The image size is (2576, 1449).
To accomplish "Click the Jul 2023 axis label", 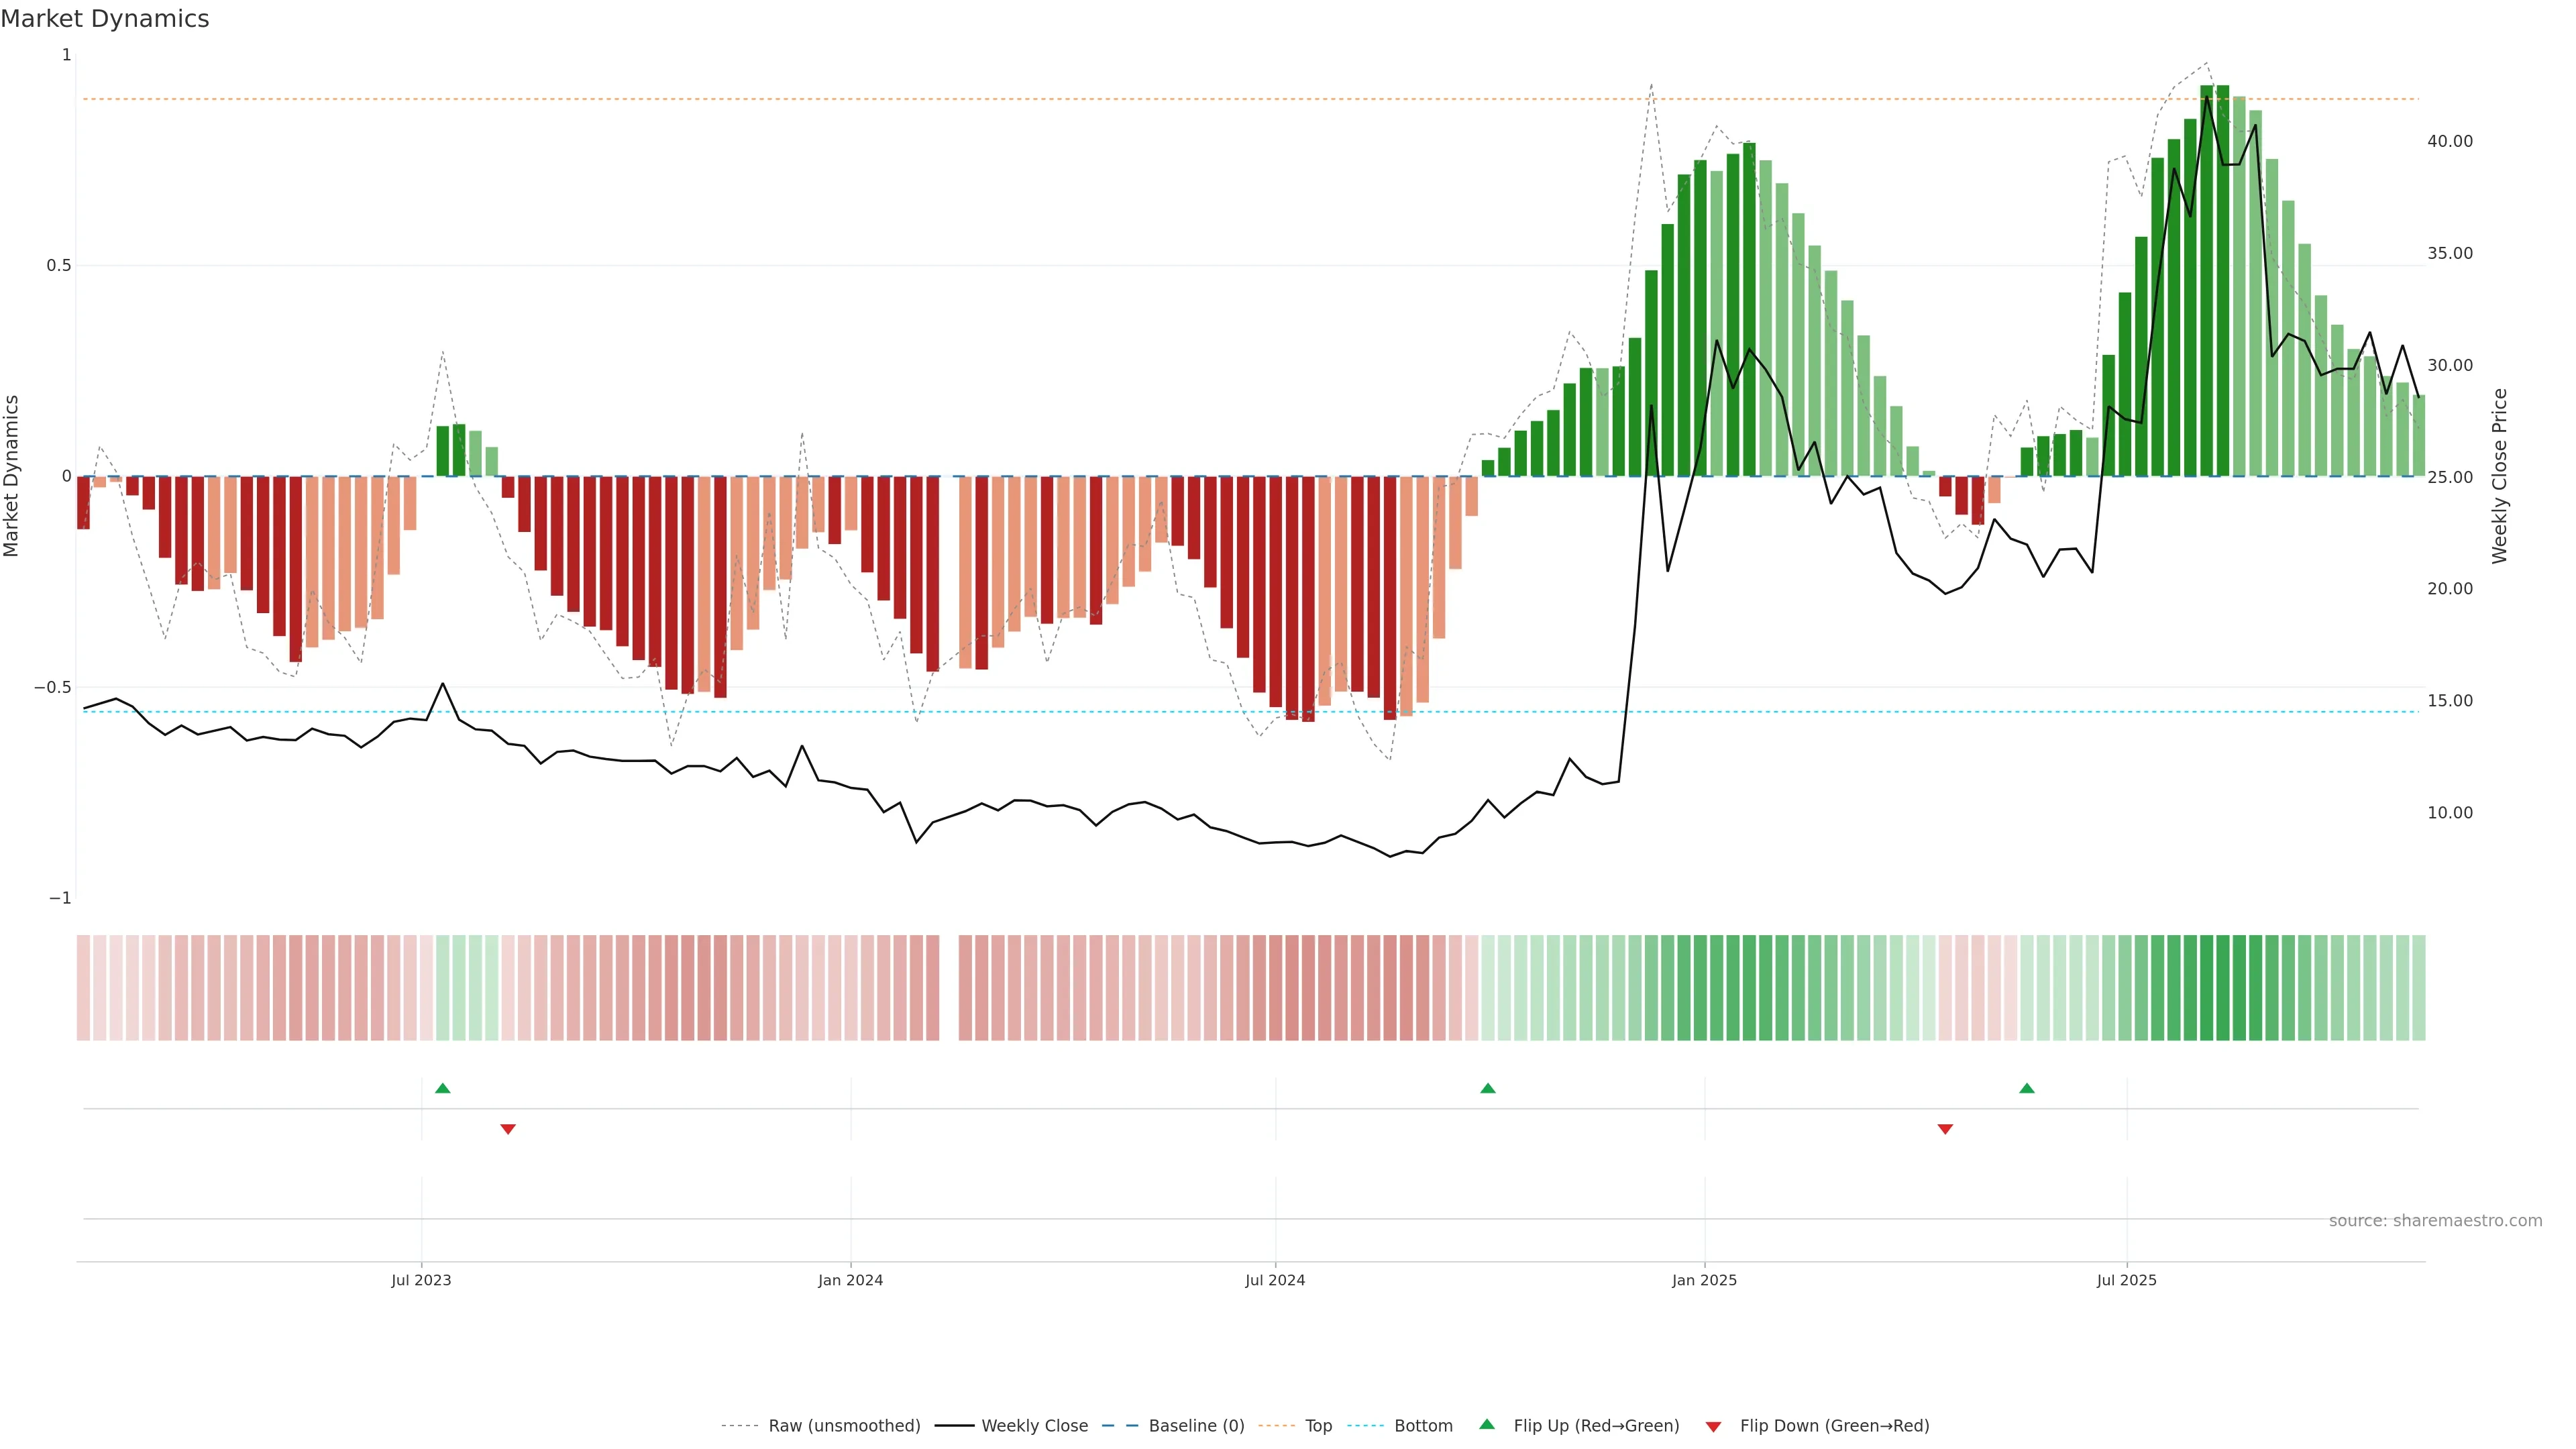I will [x=421, y=1280].
